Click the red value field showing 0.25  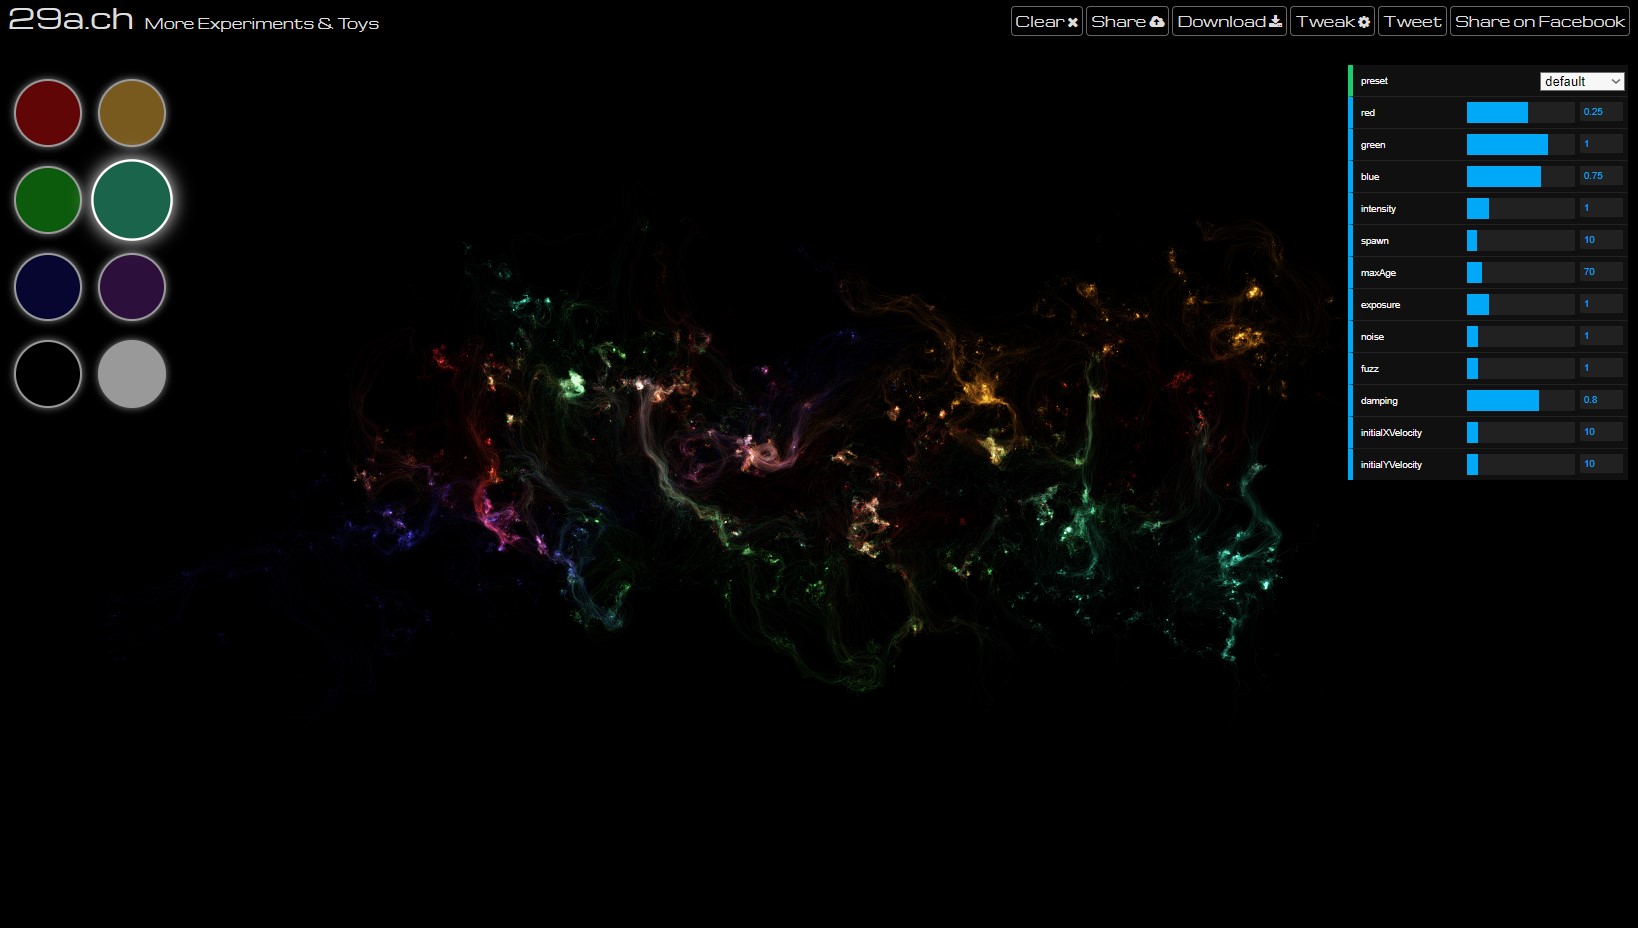click(x=1601, y=112)
